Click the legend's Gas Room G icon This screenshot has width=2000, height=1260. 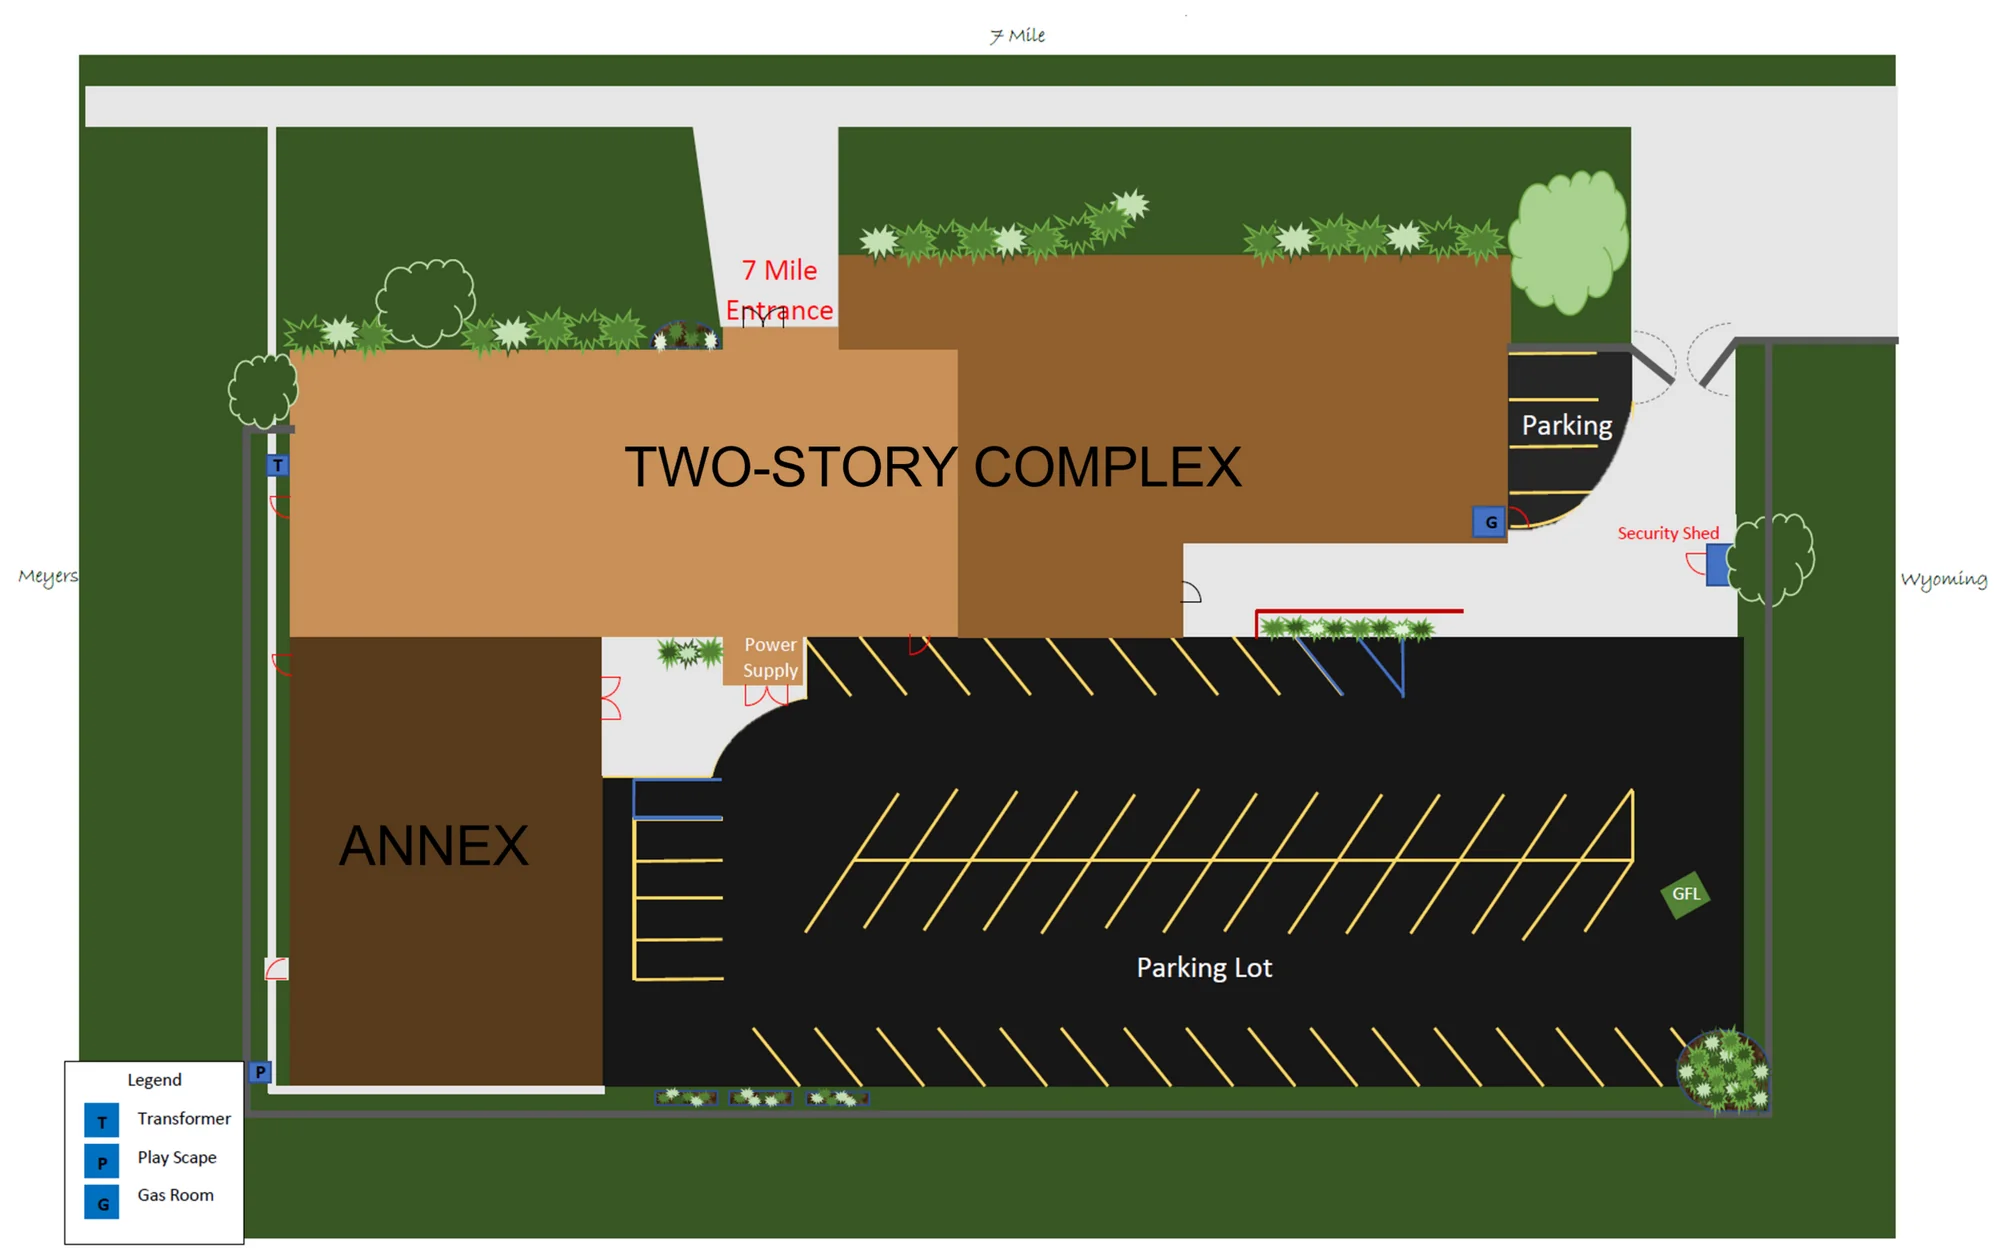(102, 1202)
